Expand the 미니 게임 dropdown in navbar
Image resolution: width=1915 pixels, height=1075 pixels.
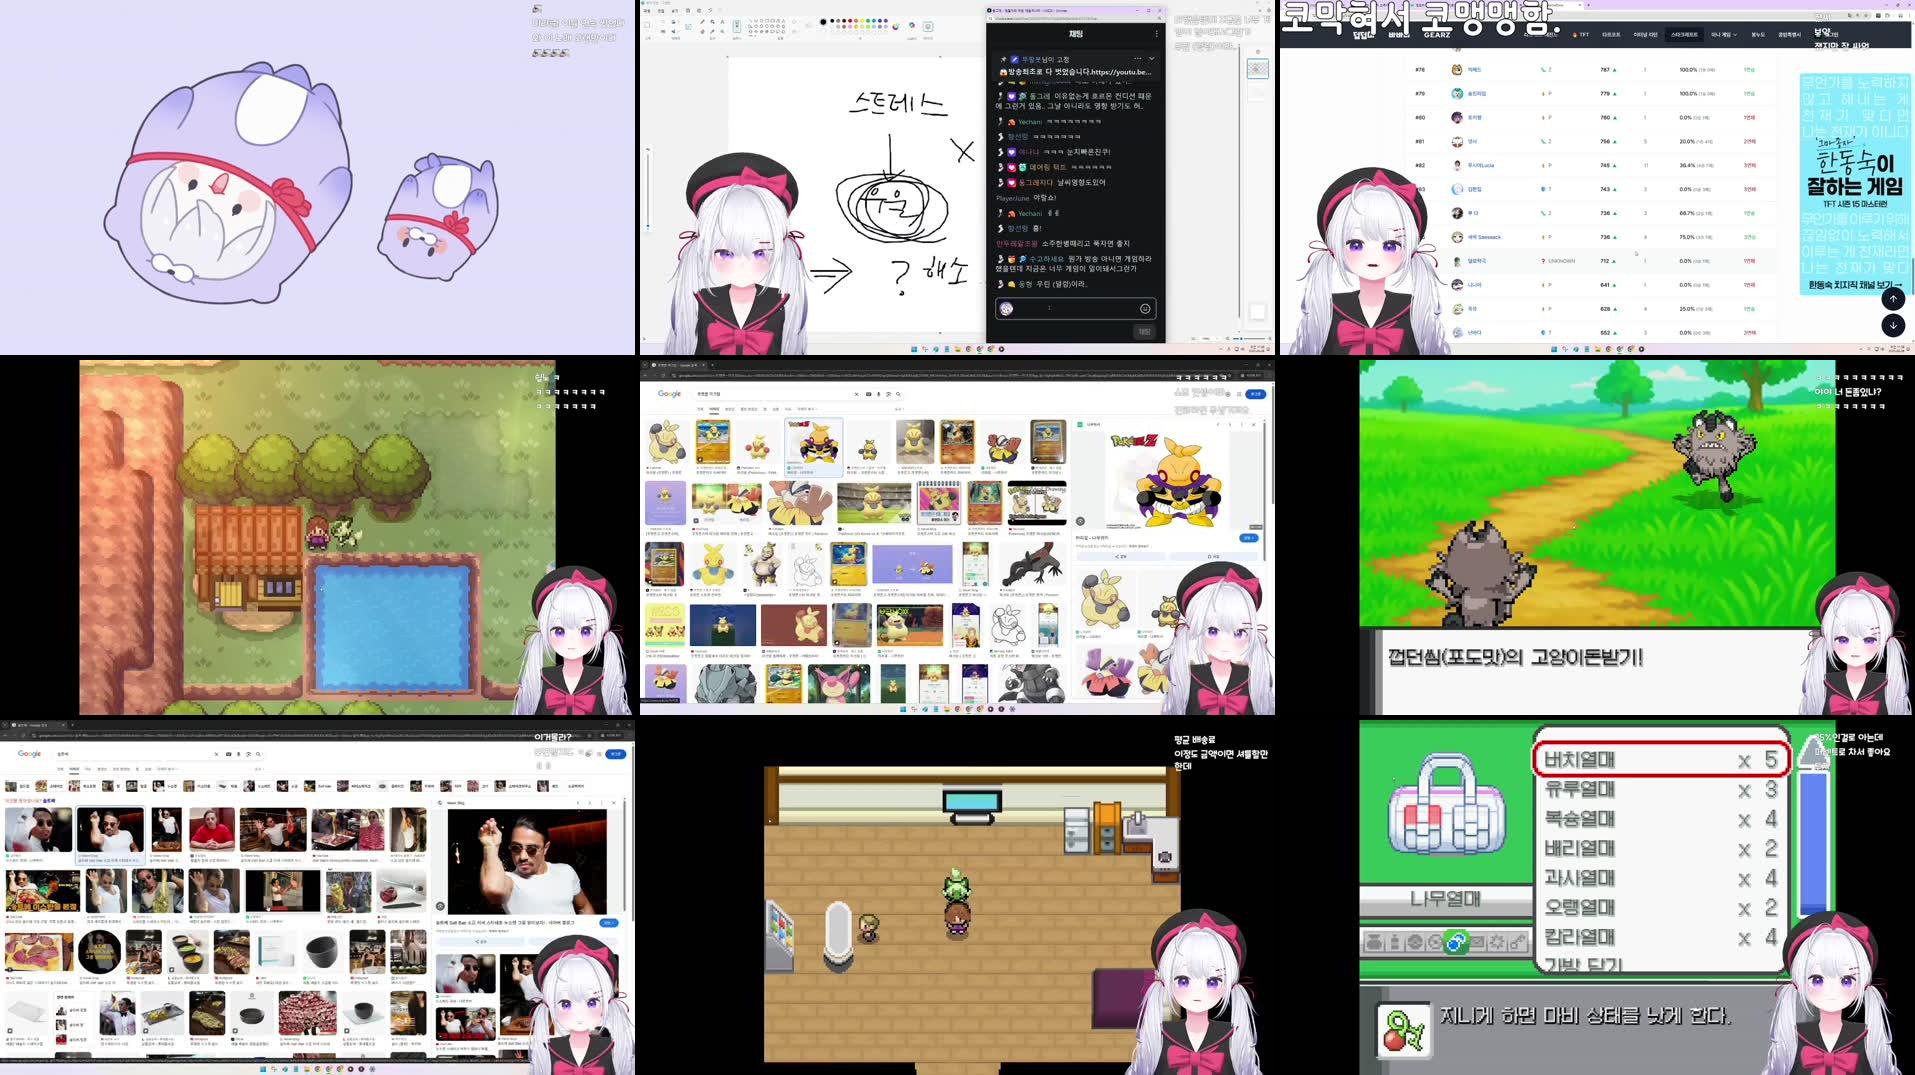1722,34
